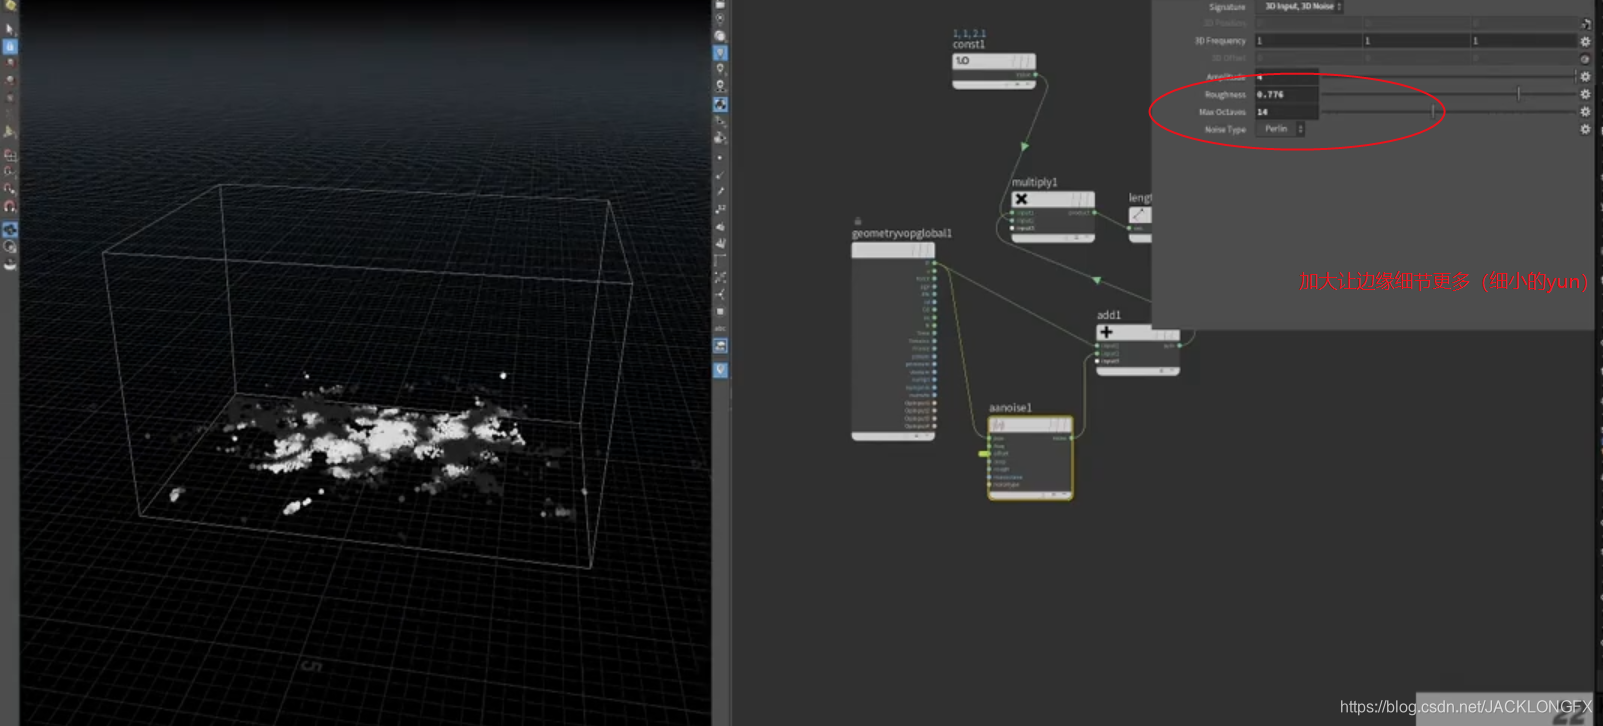Click the Max Octaves value field 14

pos(1286,112)
